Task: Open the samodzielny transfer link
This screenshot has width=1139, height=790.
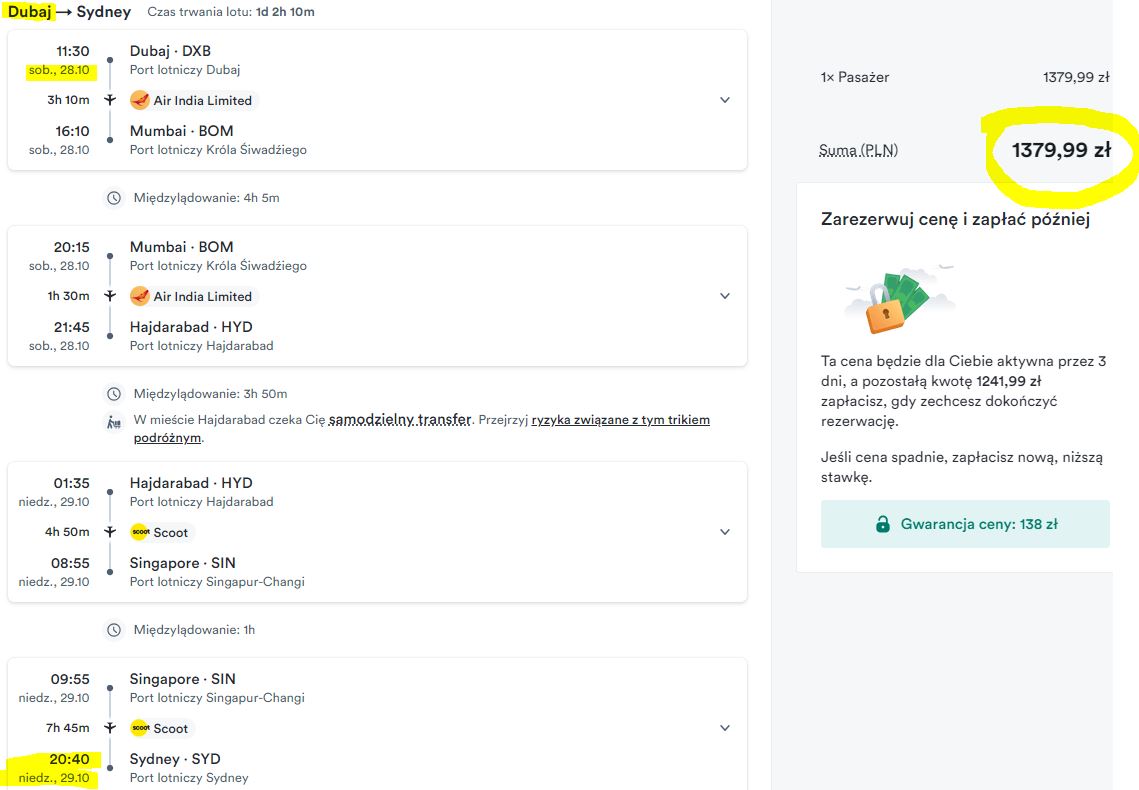Action: 400,420
